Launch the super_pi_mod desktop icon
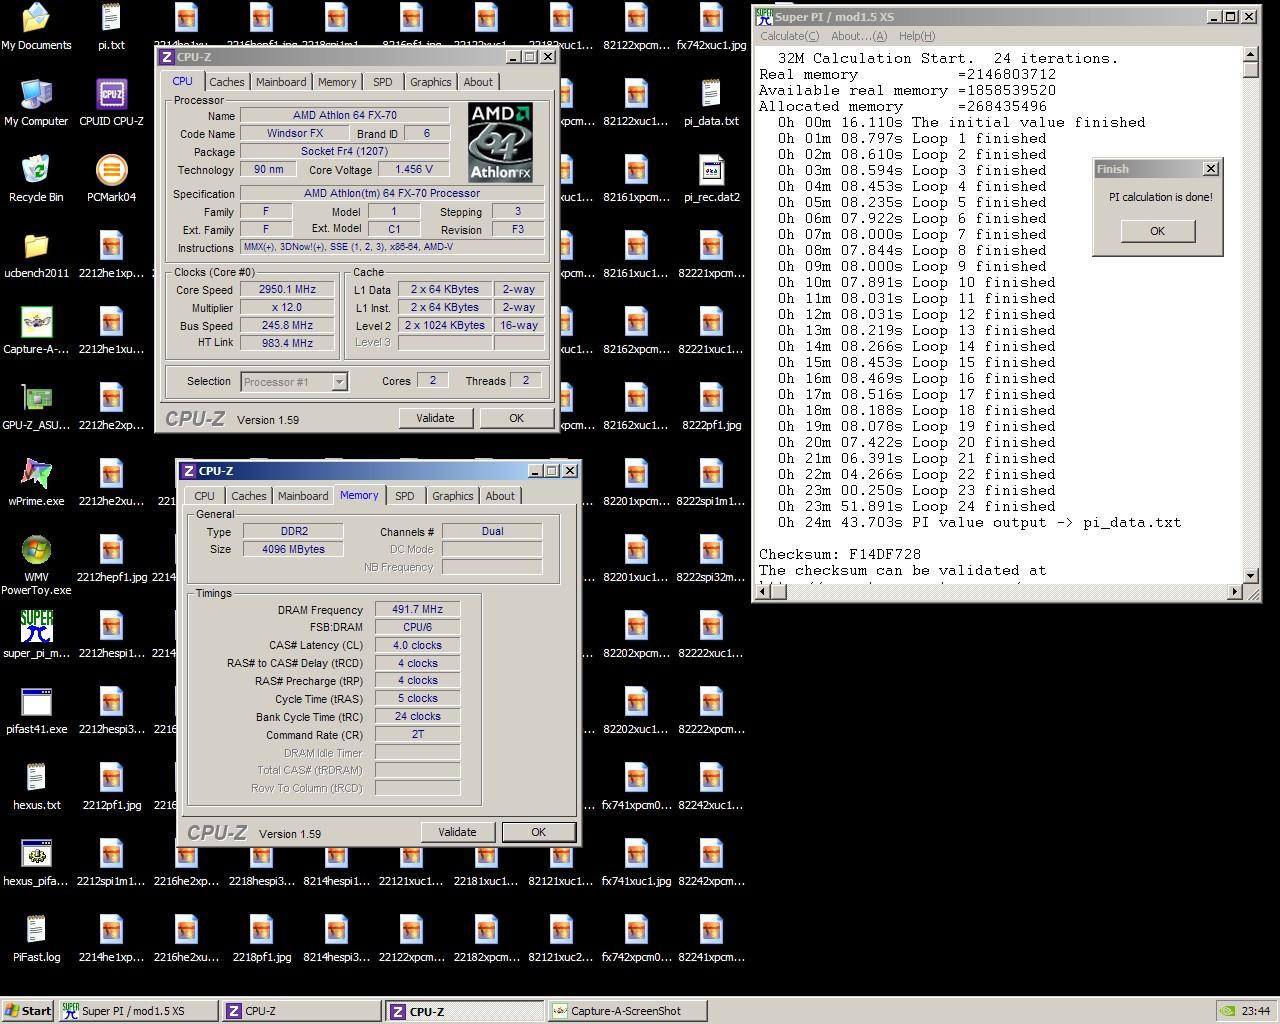The image size is (1280, 1024). click(36, 635)
